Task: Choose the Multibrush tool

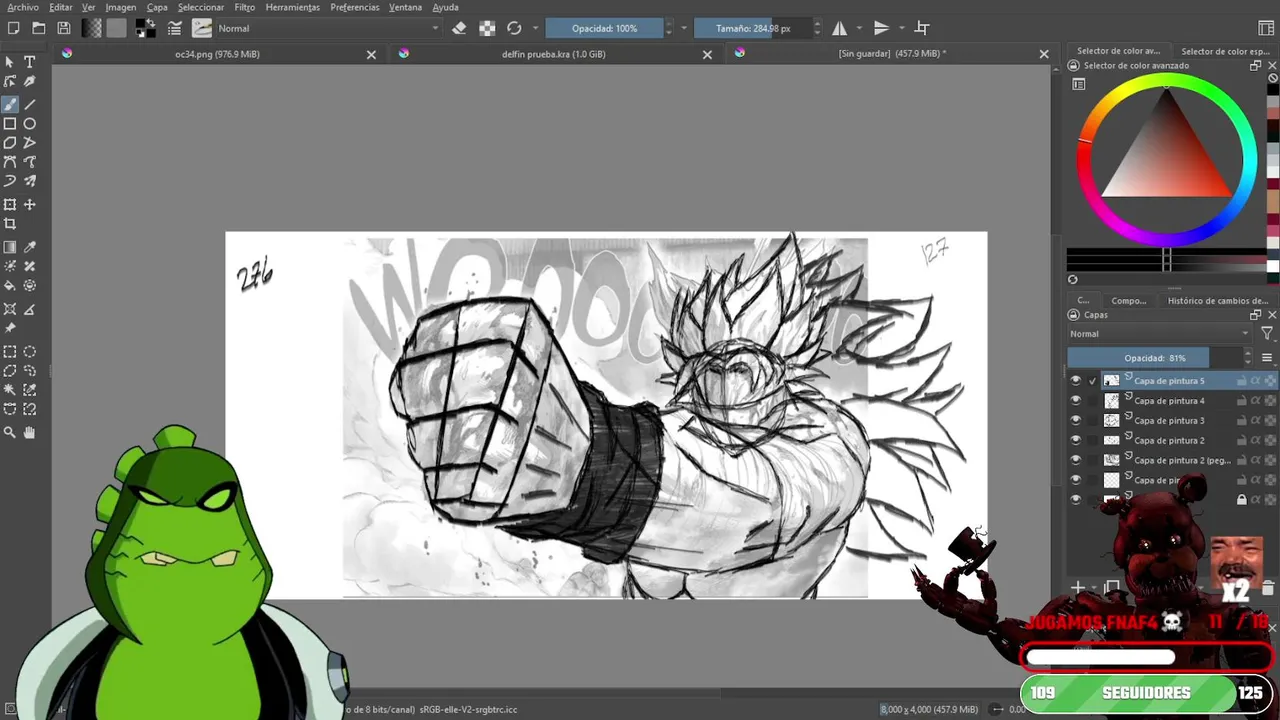Action: [x=29, y=181]
